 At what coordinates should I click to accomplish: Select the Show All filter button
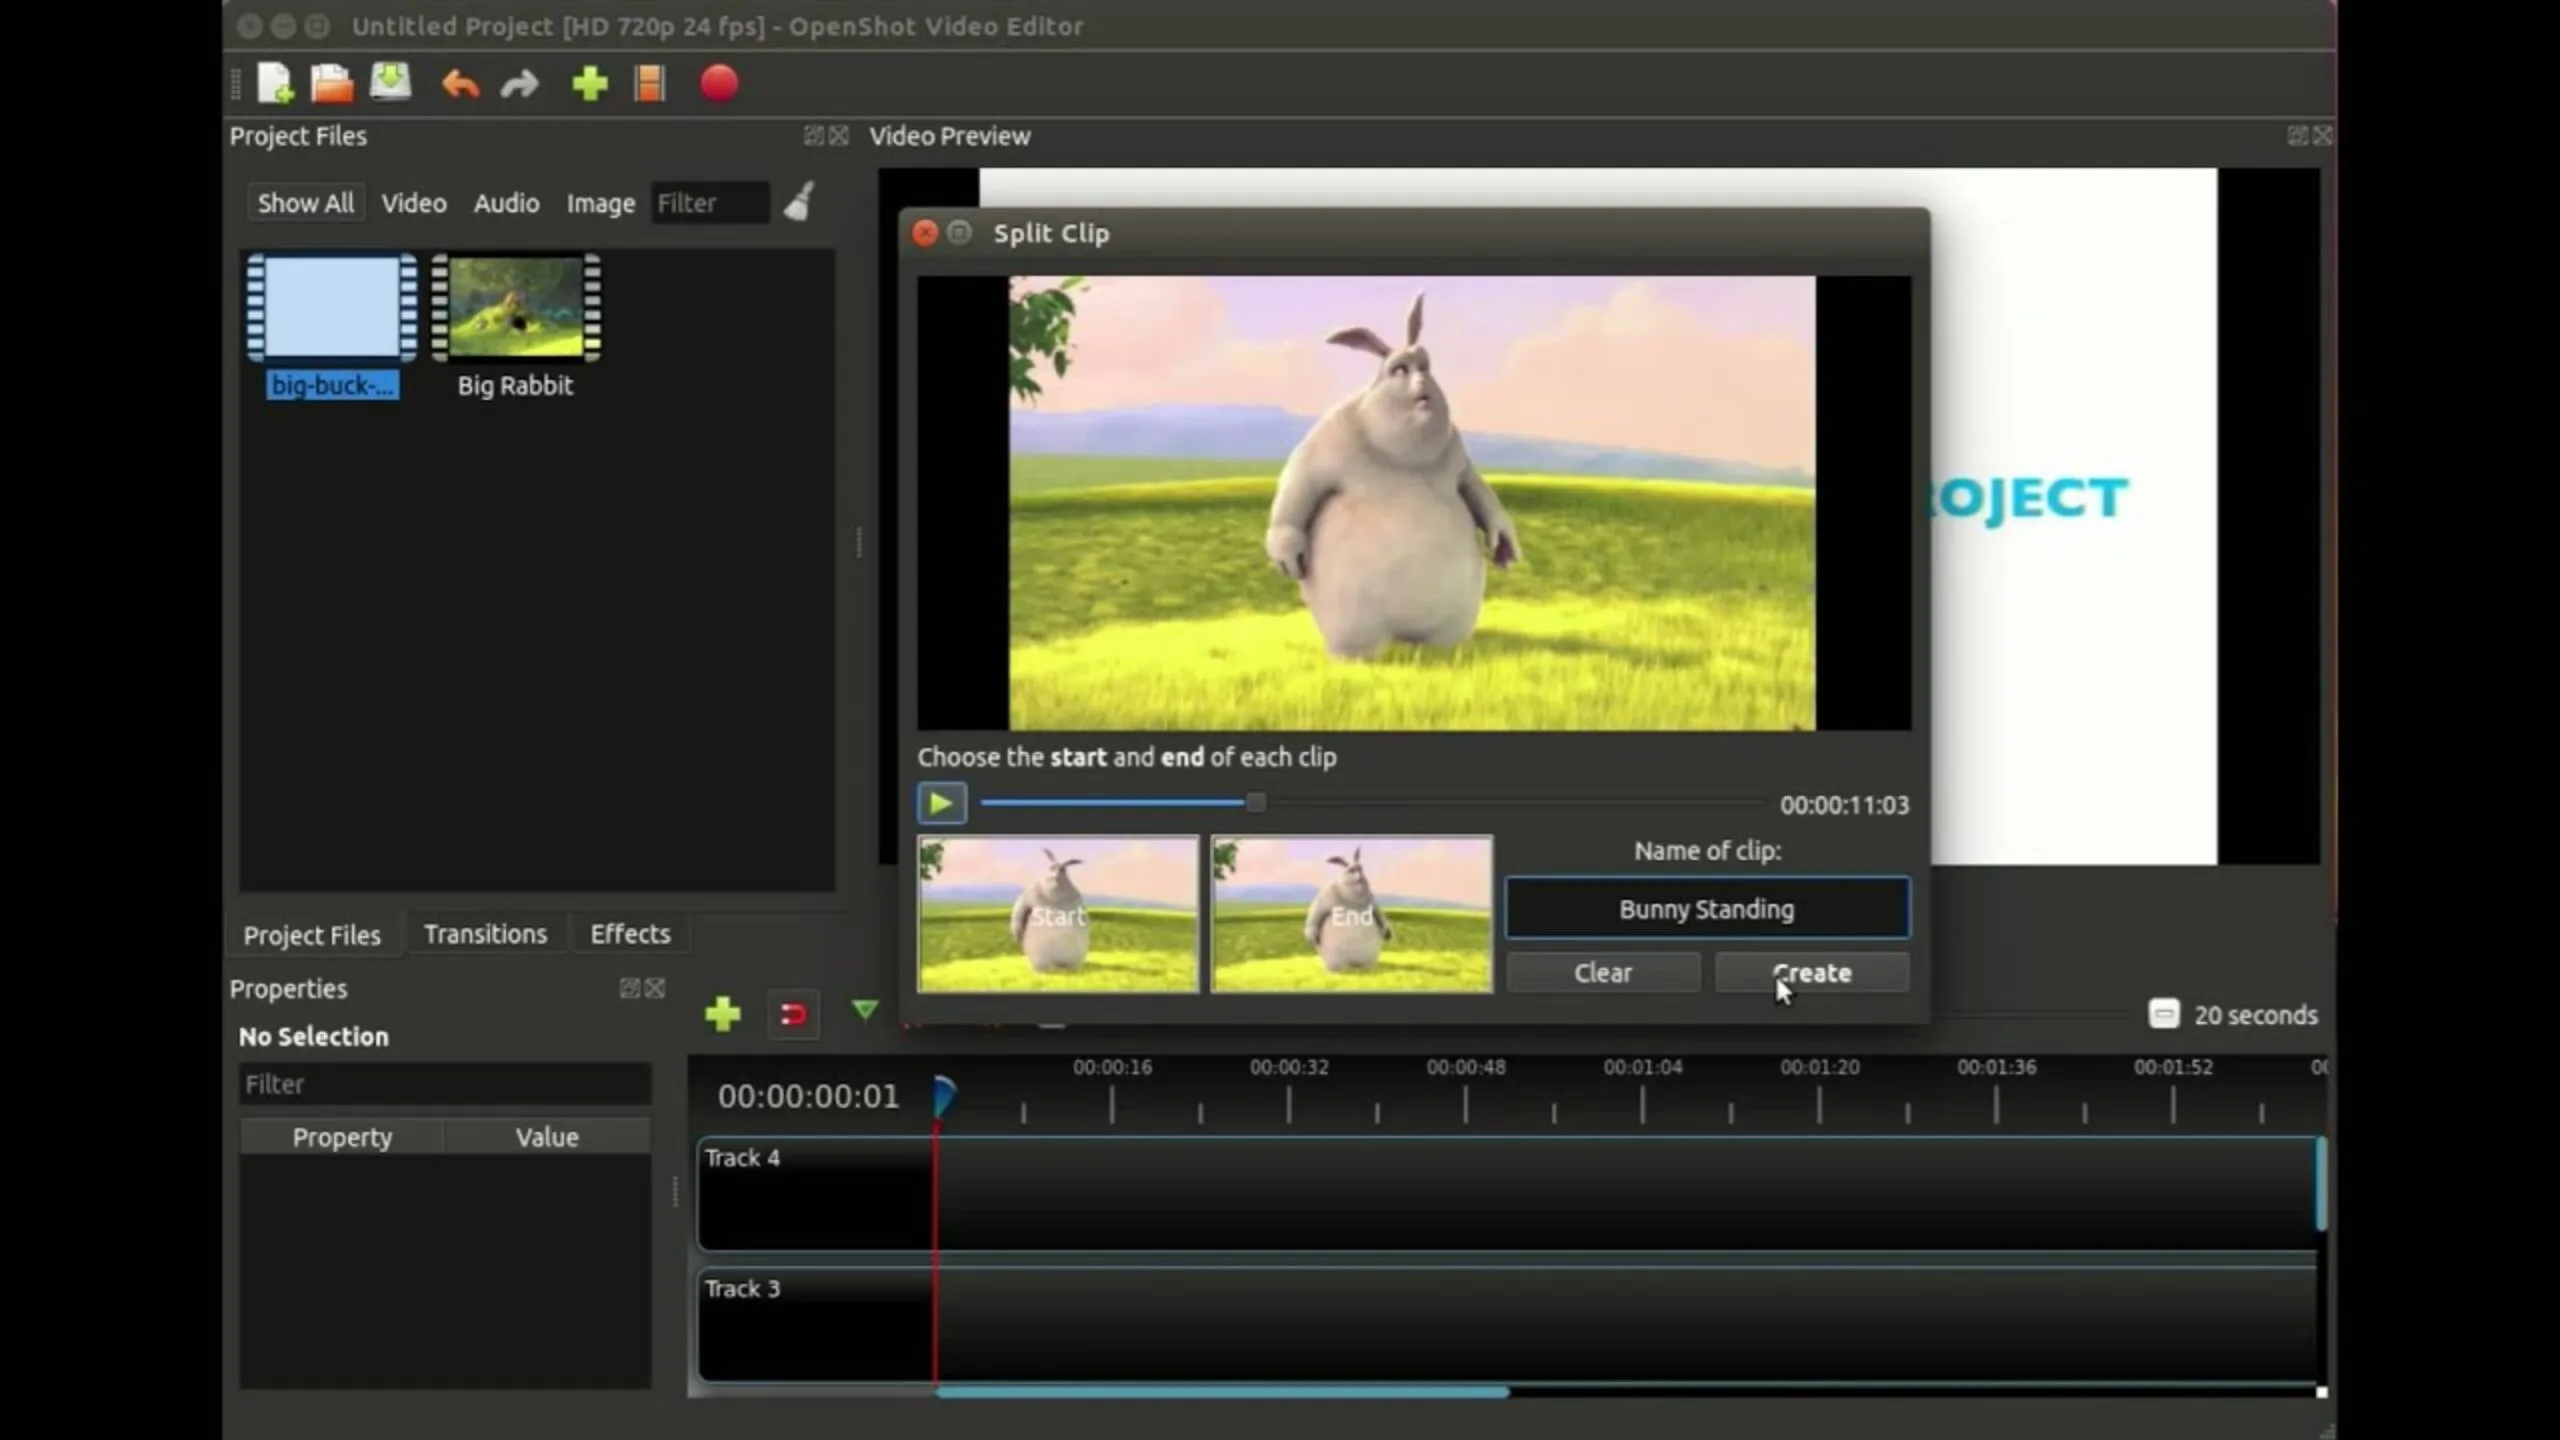coord(305,203)
